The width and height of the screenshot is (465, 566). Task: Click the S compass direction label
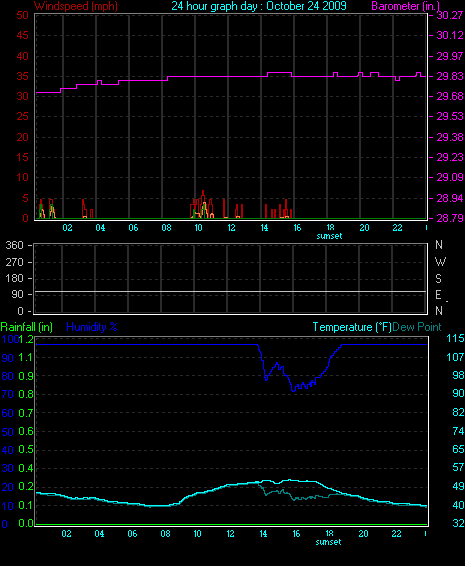(x=438, y=278)
